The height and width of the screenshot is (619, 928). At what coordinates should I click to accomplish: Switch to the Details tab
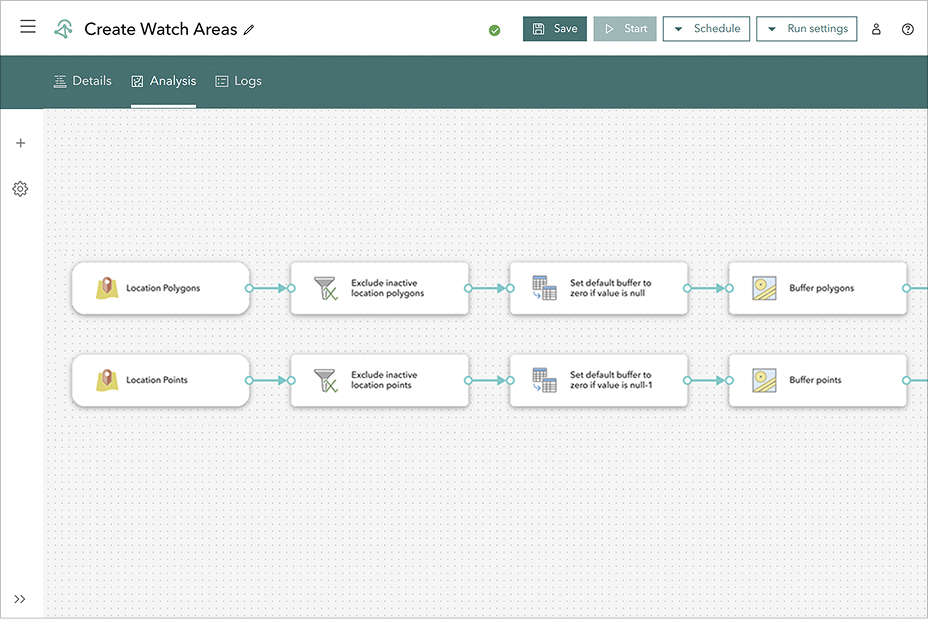click(x=82, y=81)
